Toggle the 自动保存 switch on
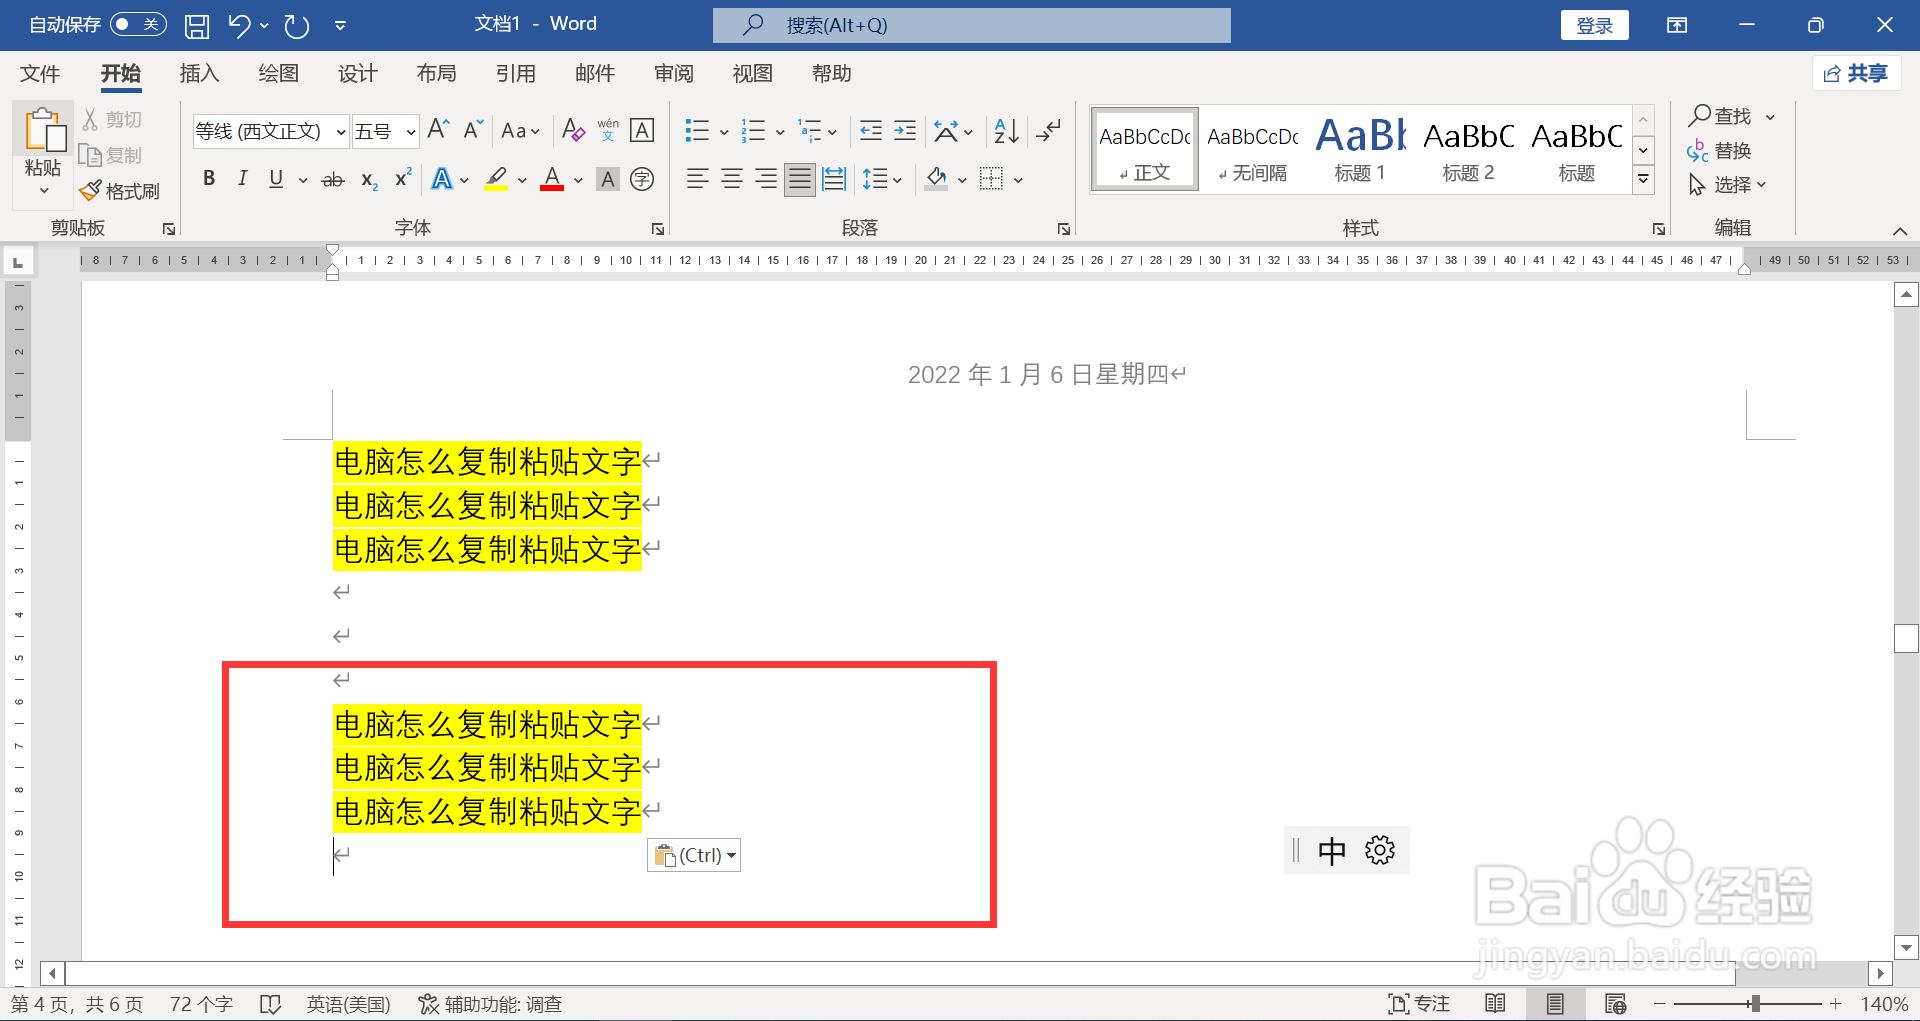1920x1021 pixels. pos(138,23)
